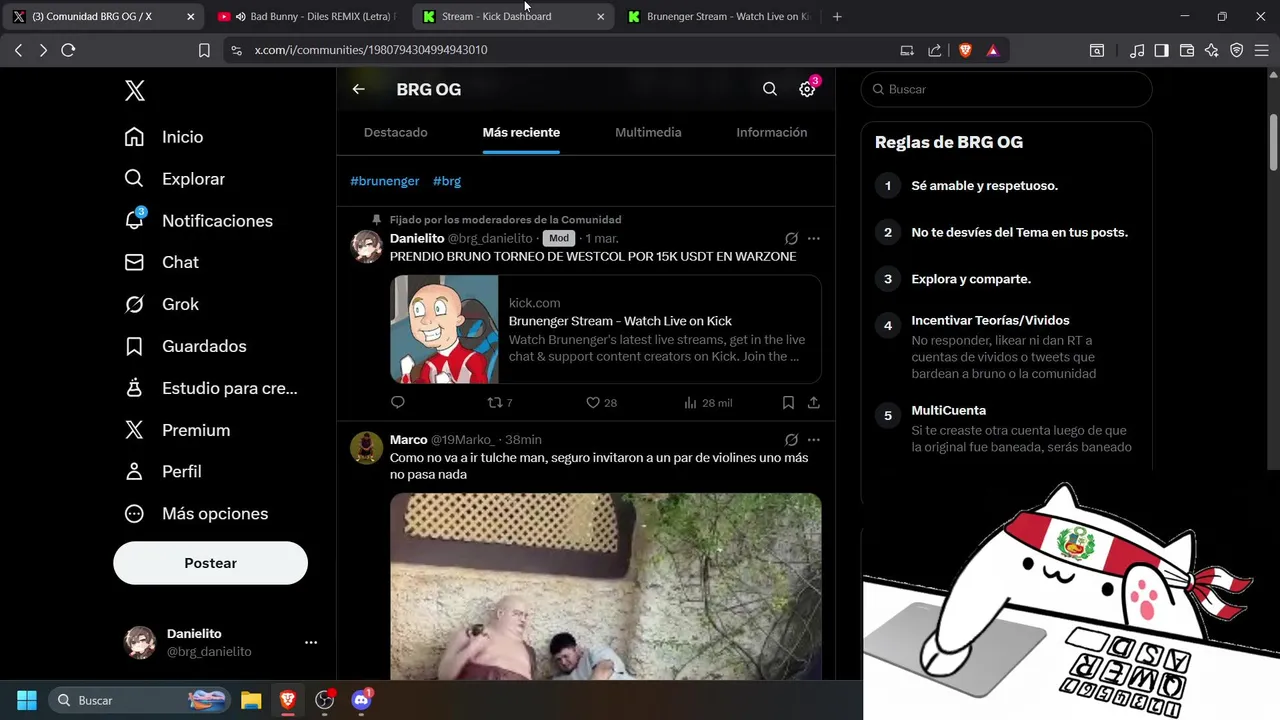
Task: Switch to Multimedia tab
Action: [x=648, y=132]
